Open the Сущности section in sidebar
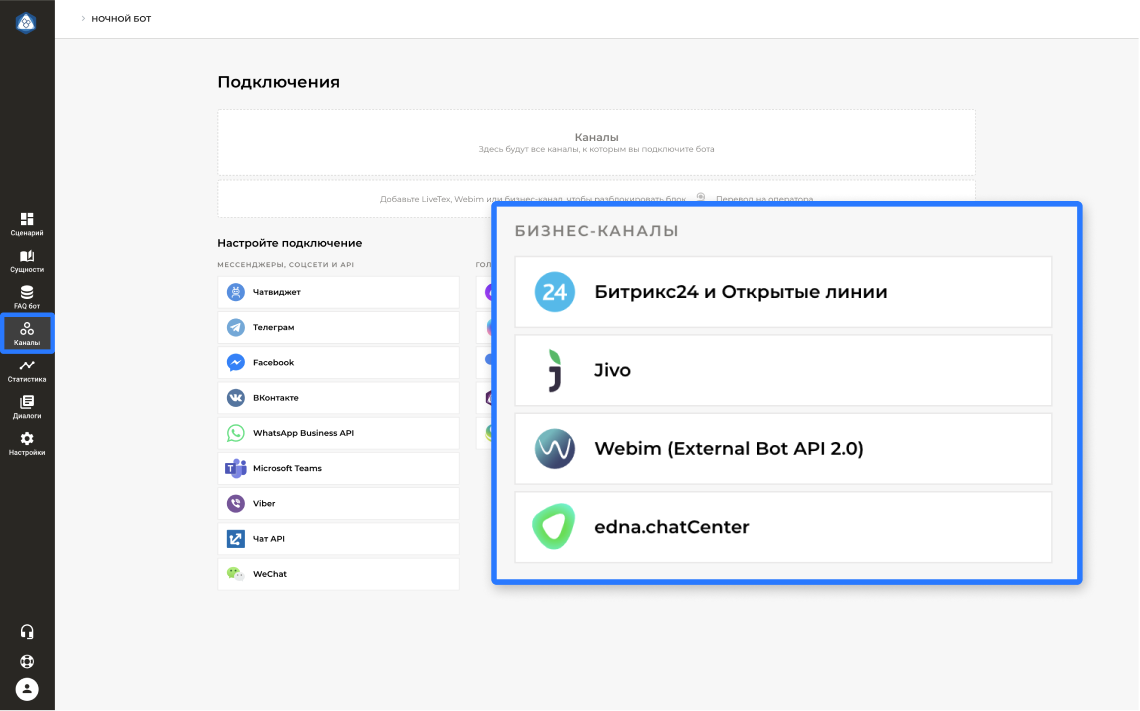Screen dimensions: 1140x711 pyautogui.click(x=27, y=261)
